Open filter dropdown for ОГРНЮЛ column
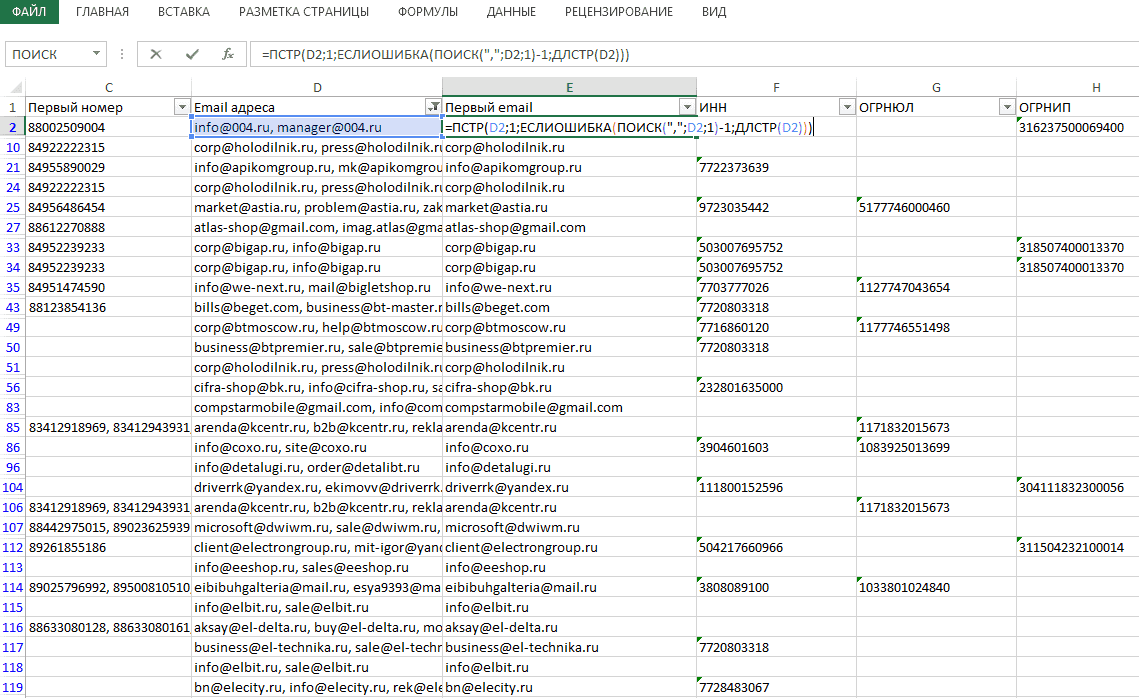 (1007, 107)
